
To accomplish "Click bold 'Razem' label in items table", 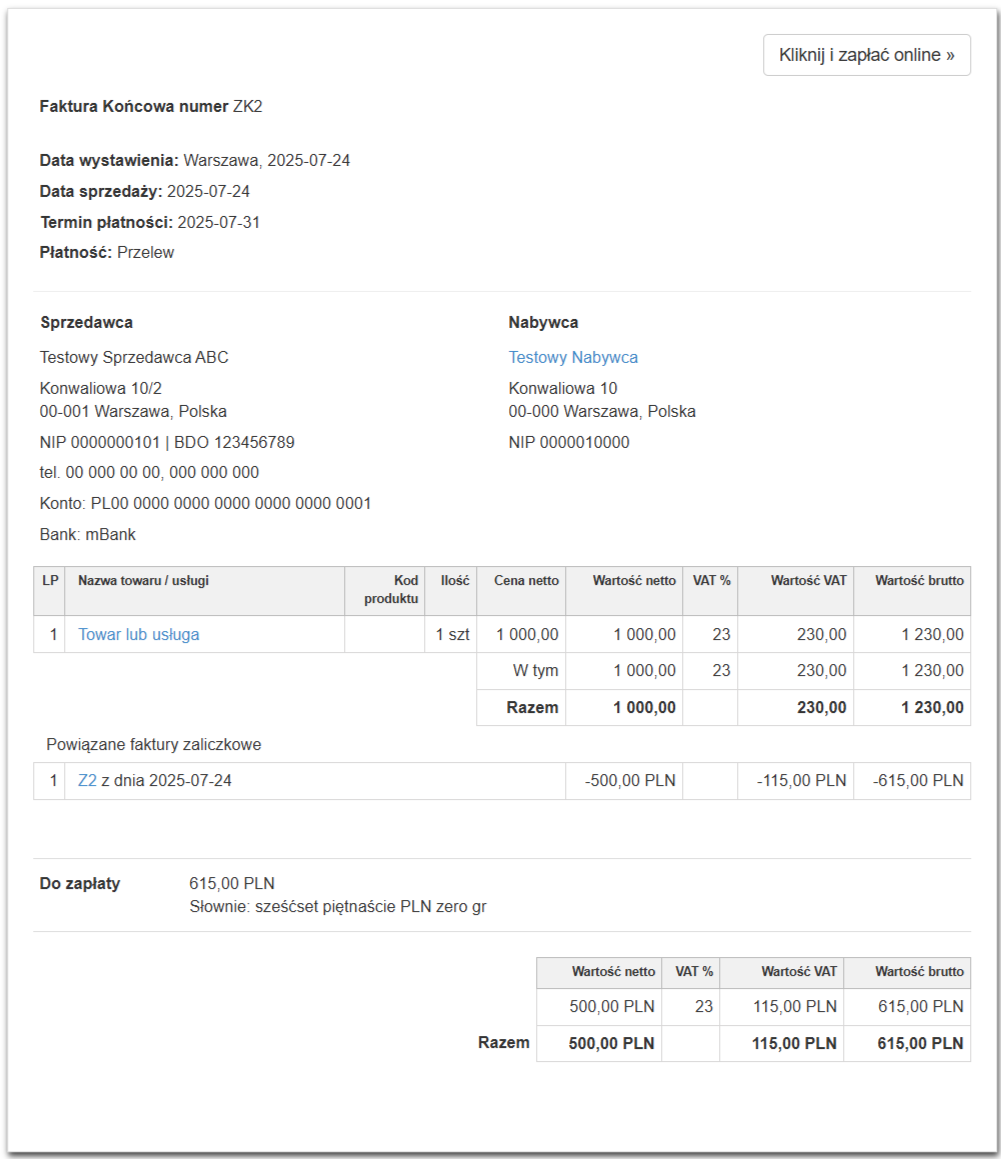I will tap(532, 707).
